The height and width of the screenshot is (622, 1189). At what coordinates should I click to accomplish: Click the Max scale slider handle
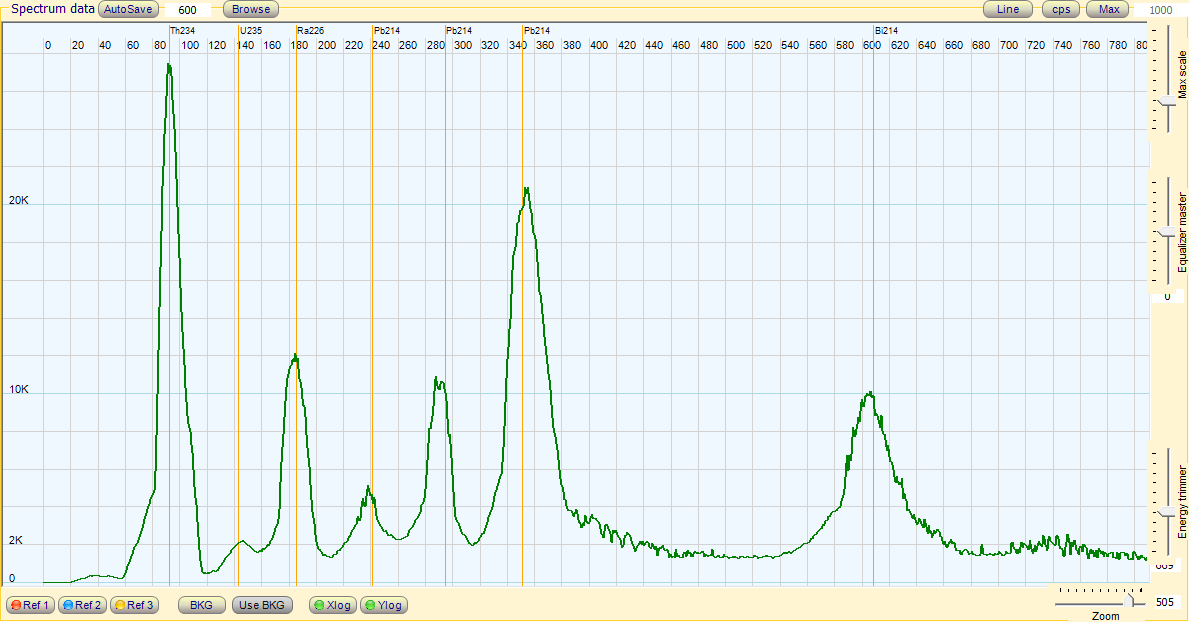[x=1165, y=100]
